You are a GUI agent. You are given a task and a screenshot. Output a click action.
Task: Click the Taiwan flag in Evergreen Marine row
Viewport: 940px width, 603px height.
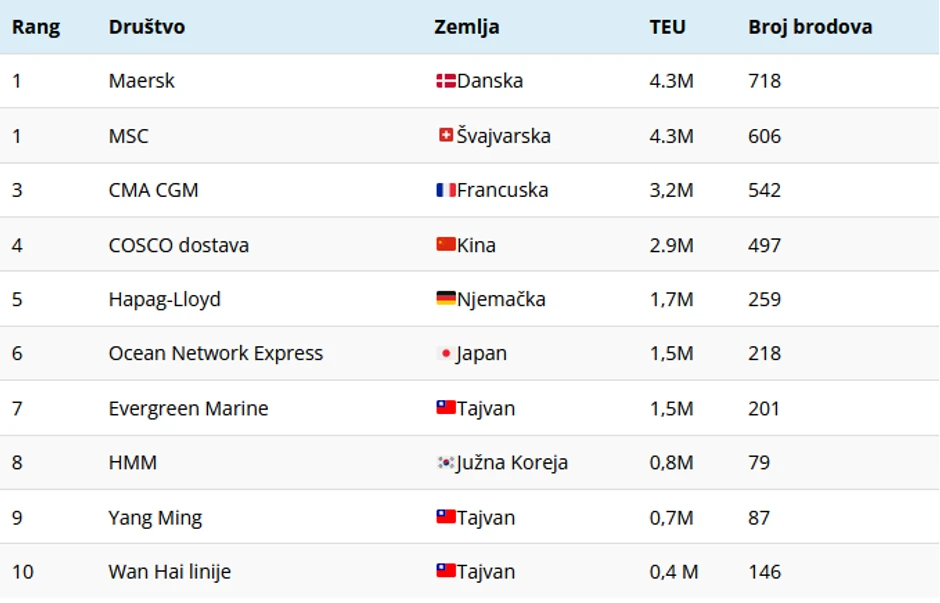point(446,408)
